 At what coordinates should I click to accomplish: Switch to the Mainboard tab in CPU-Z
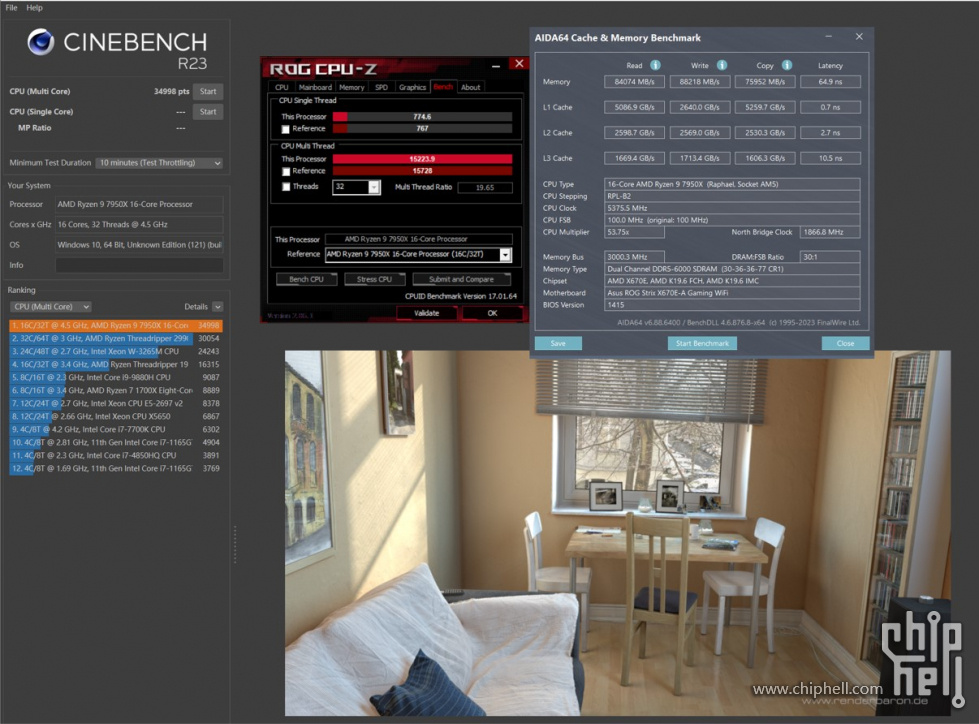tap(315, 87)
